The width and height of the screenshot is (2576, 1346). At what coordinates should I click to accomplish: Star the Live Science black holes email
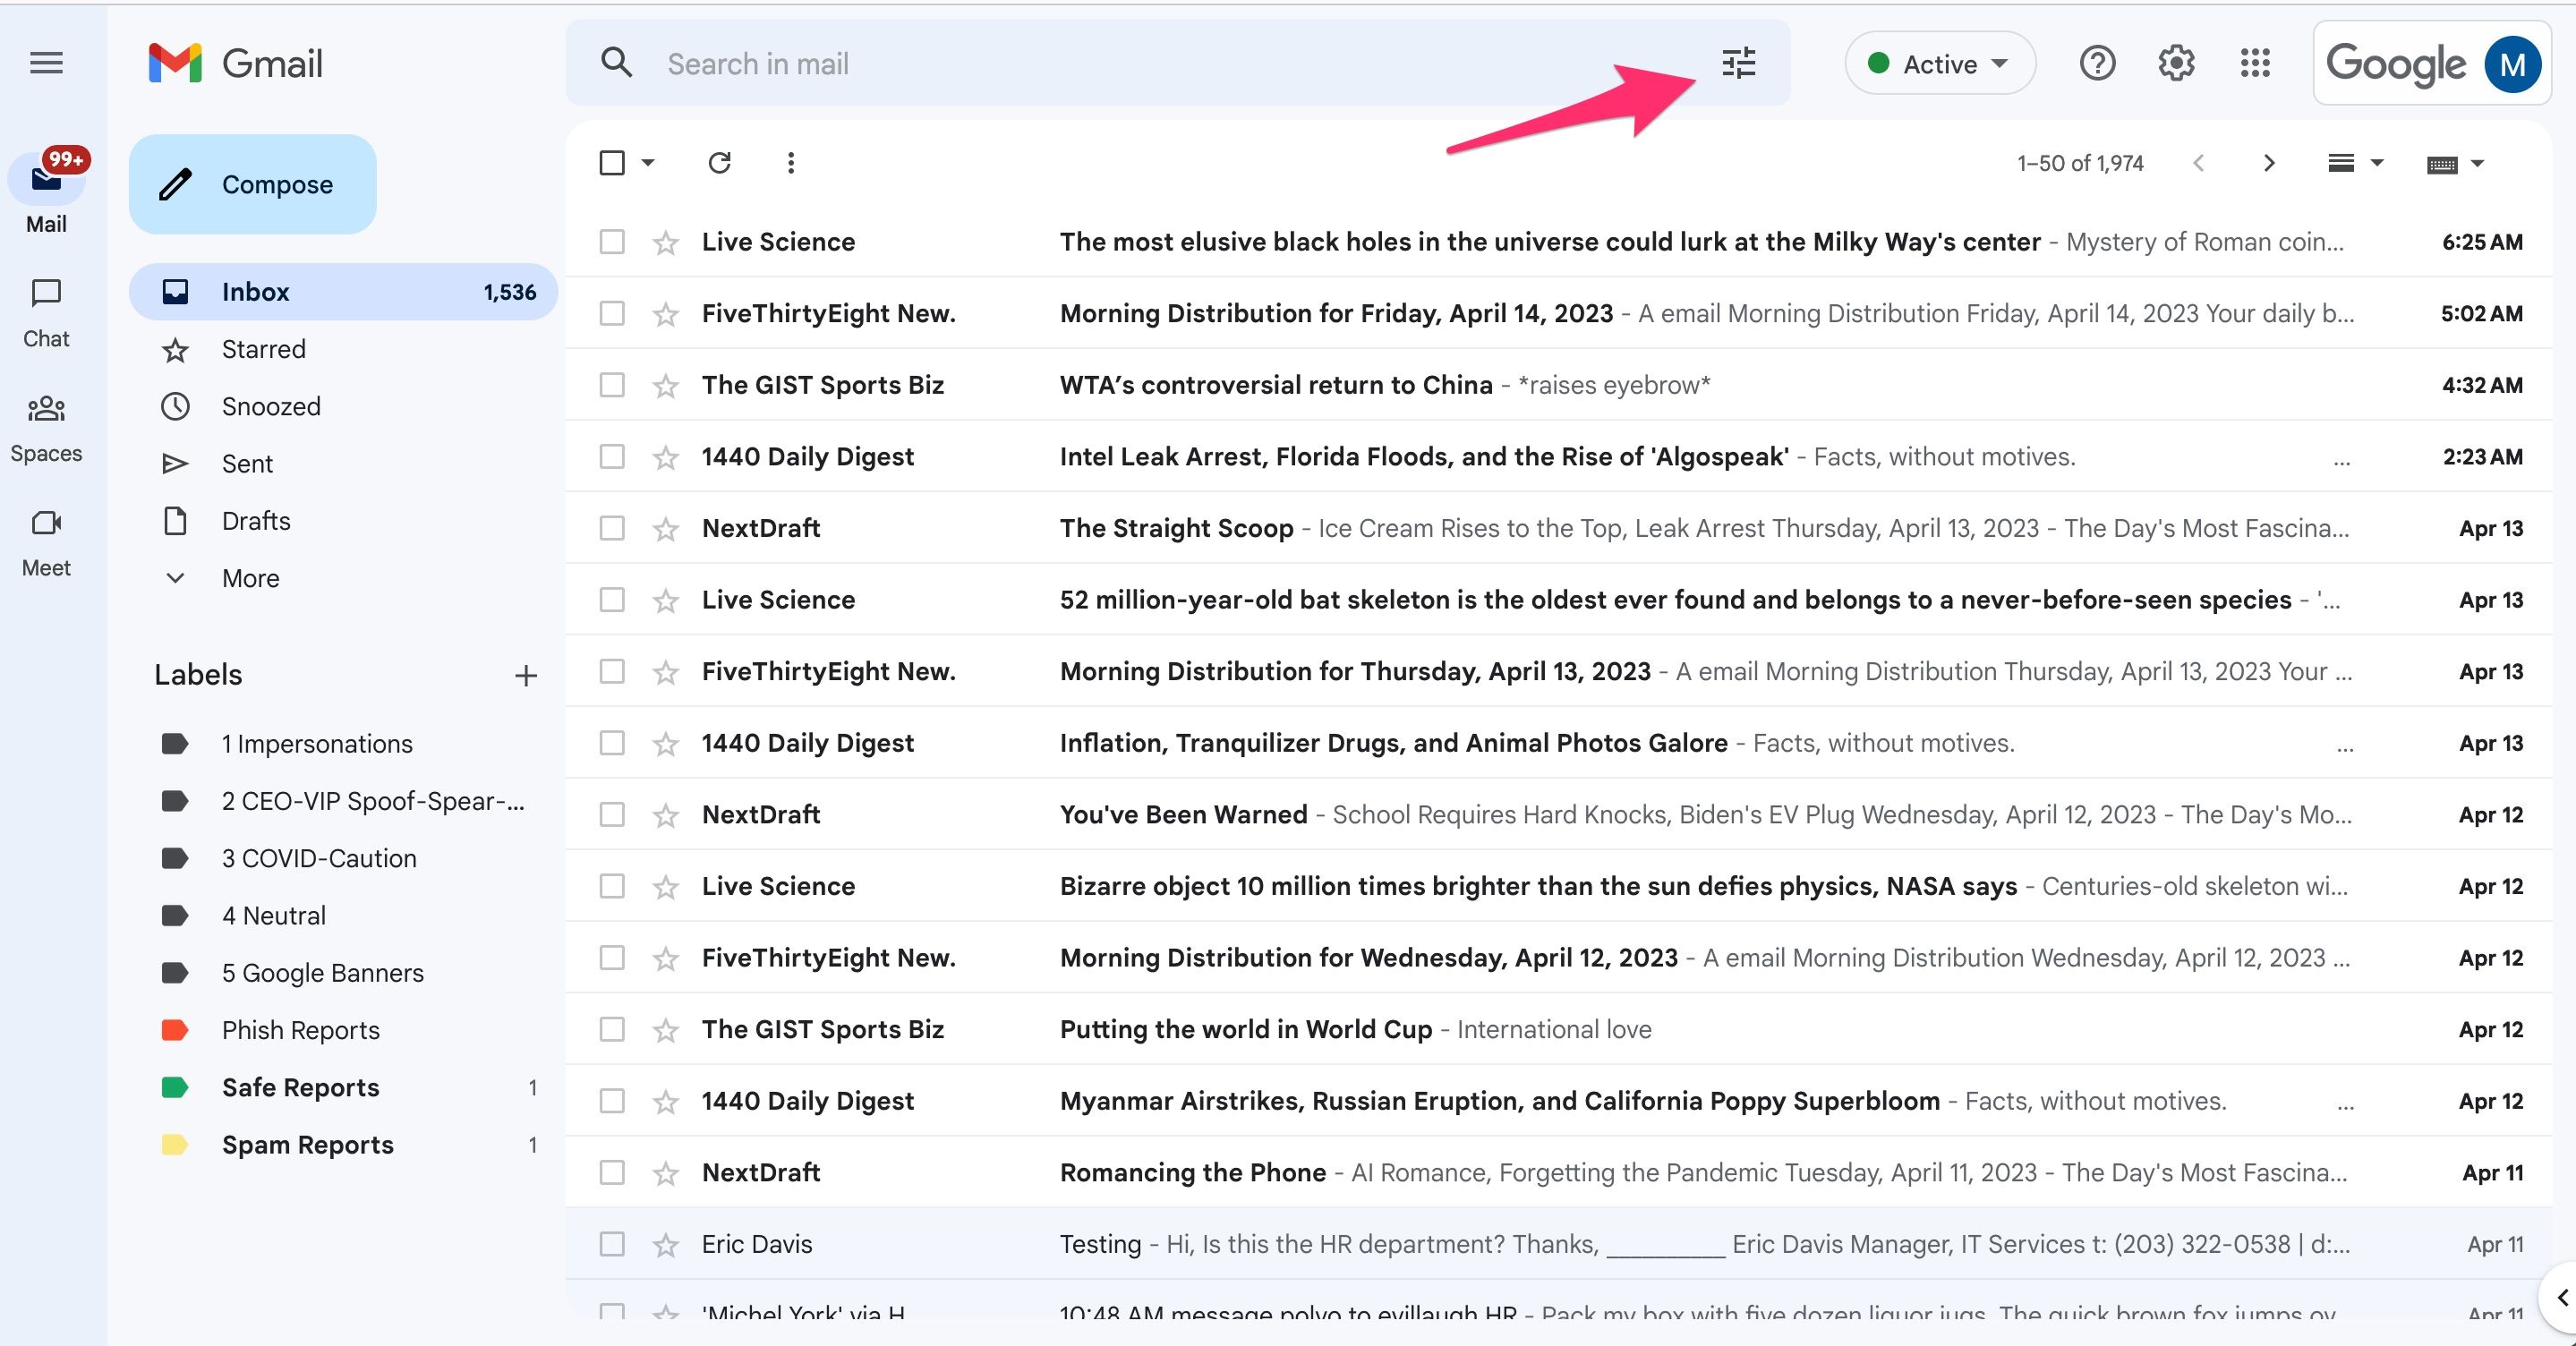point(665,242)
